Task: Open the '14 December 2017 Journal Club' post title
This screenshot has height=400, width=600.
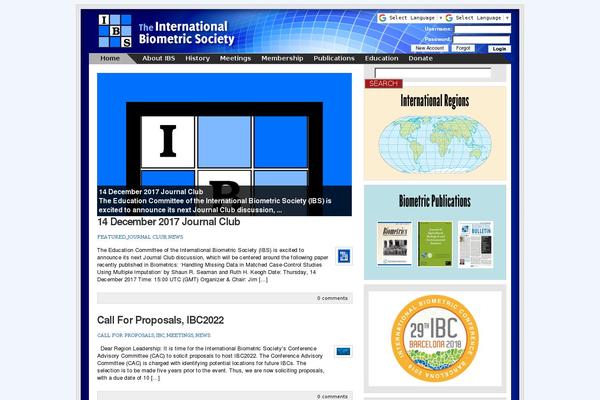Action: coord(168,222)
